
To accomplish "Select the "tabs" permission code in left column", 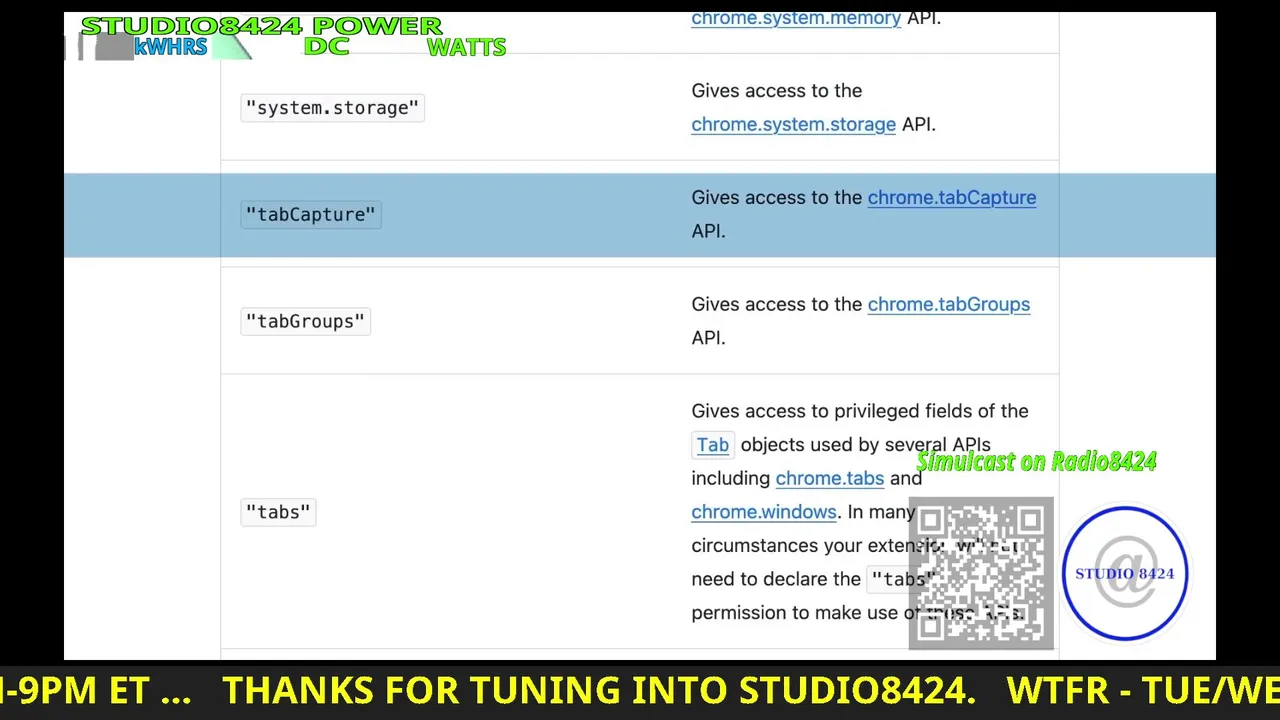I will pyautogui.click(x=278, y=512).
